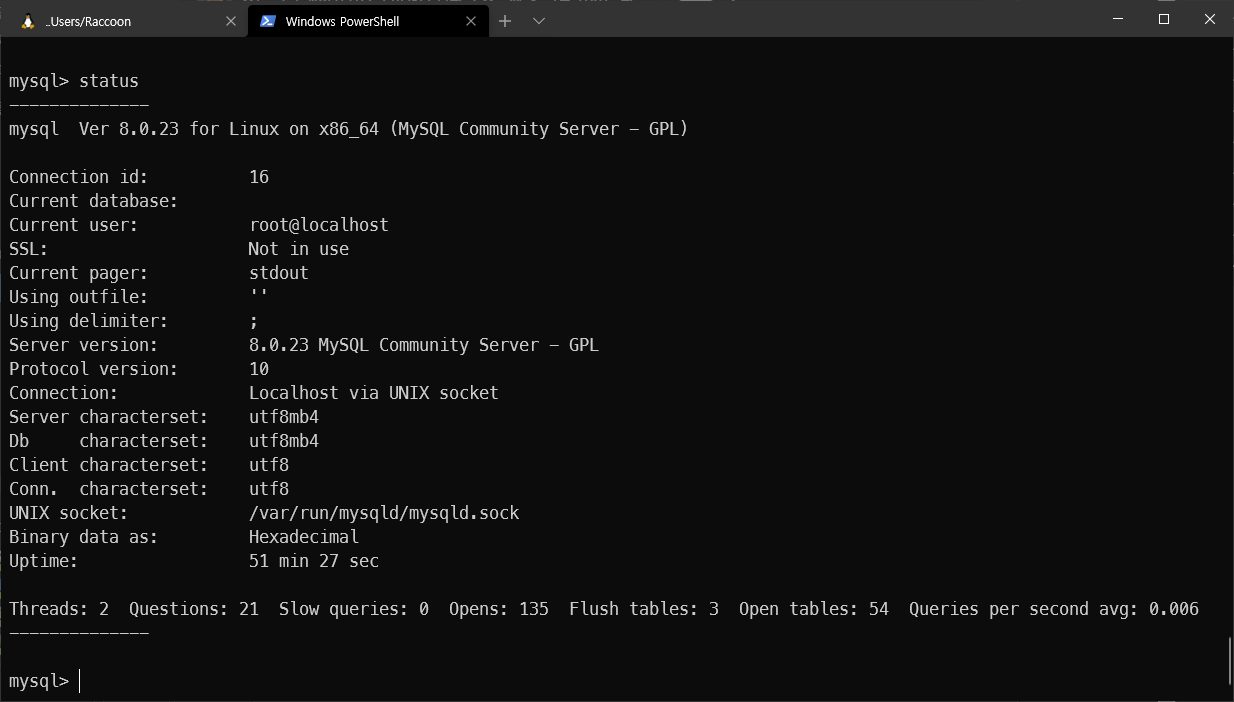Open the new tab profile dropdown
This screenshot has width=1234, height=702.
(x=539, y=21)
